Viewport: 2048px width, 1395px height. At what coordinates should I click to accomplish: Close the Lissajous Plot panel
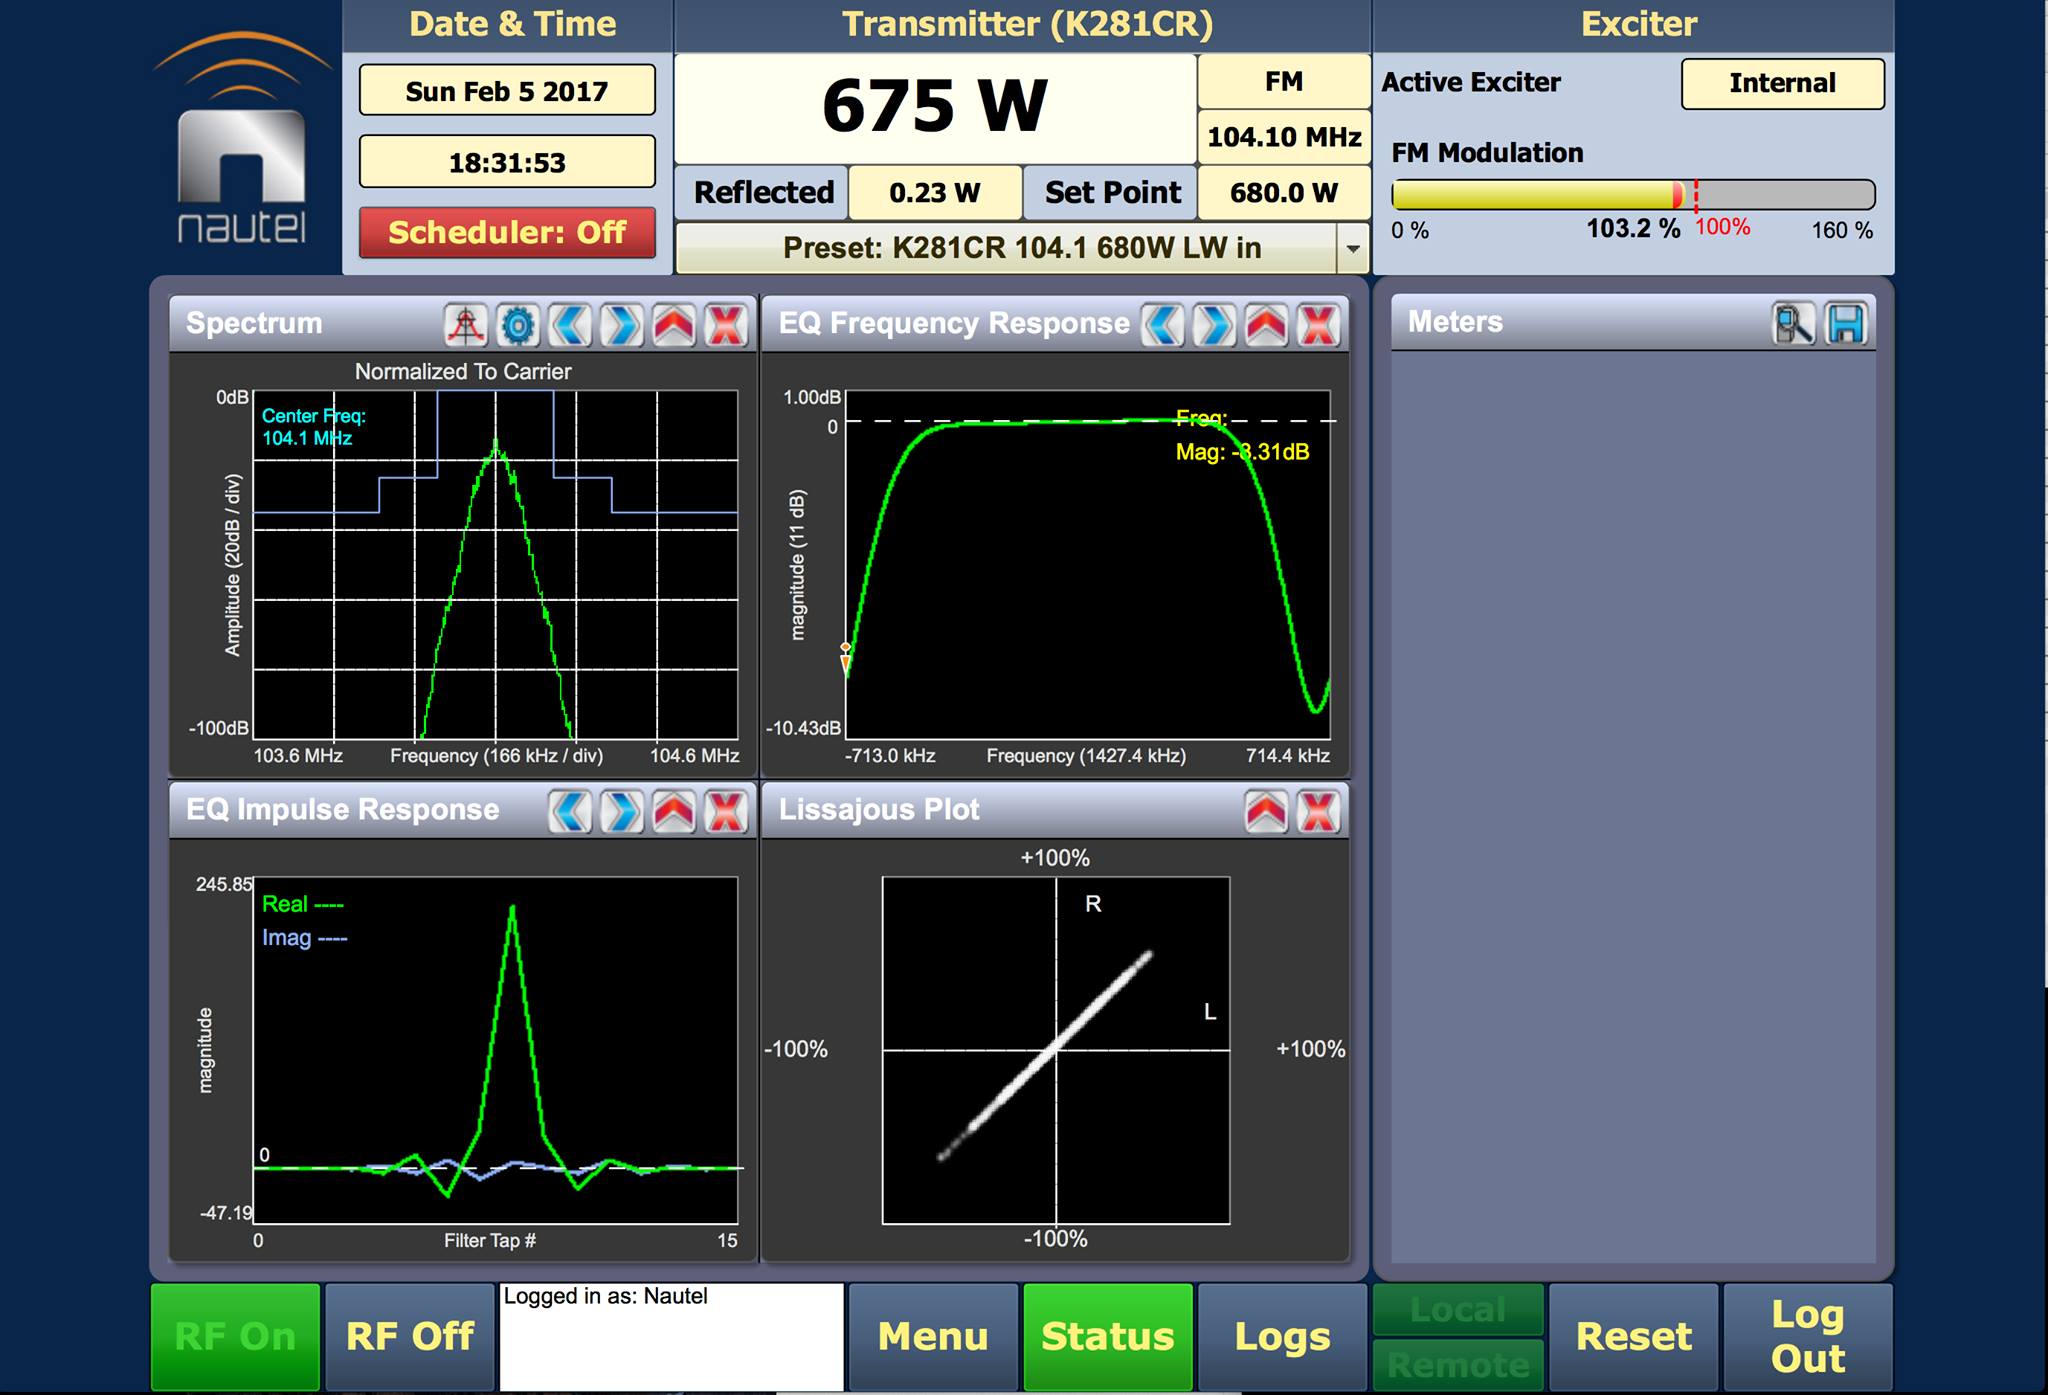pos(1319,811)
